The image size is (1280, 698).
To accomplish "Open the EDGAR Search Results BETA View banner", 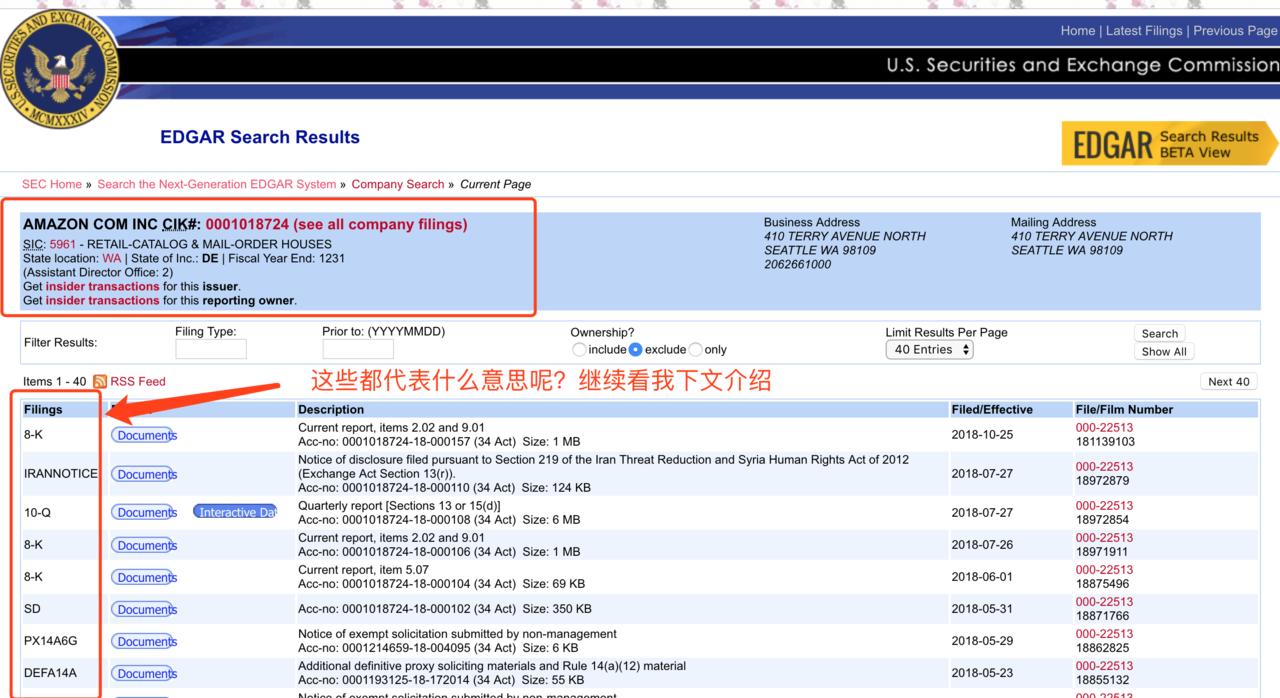I will tap(1168, 145).
